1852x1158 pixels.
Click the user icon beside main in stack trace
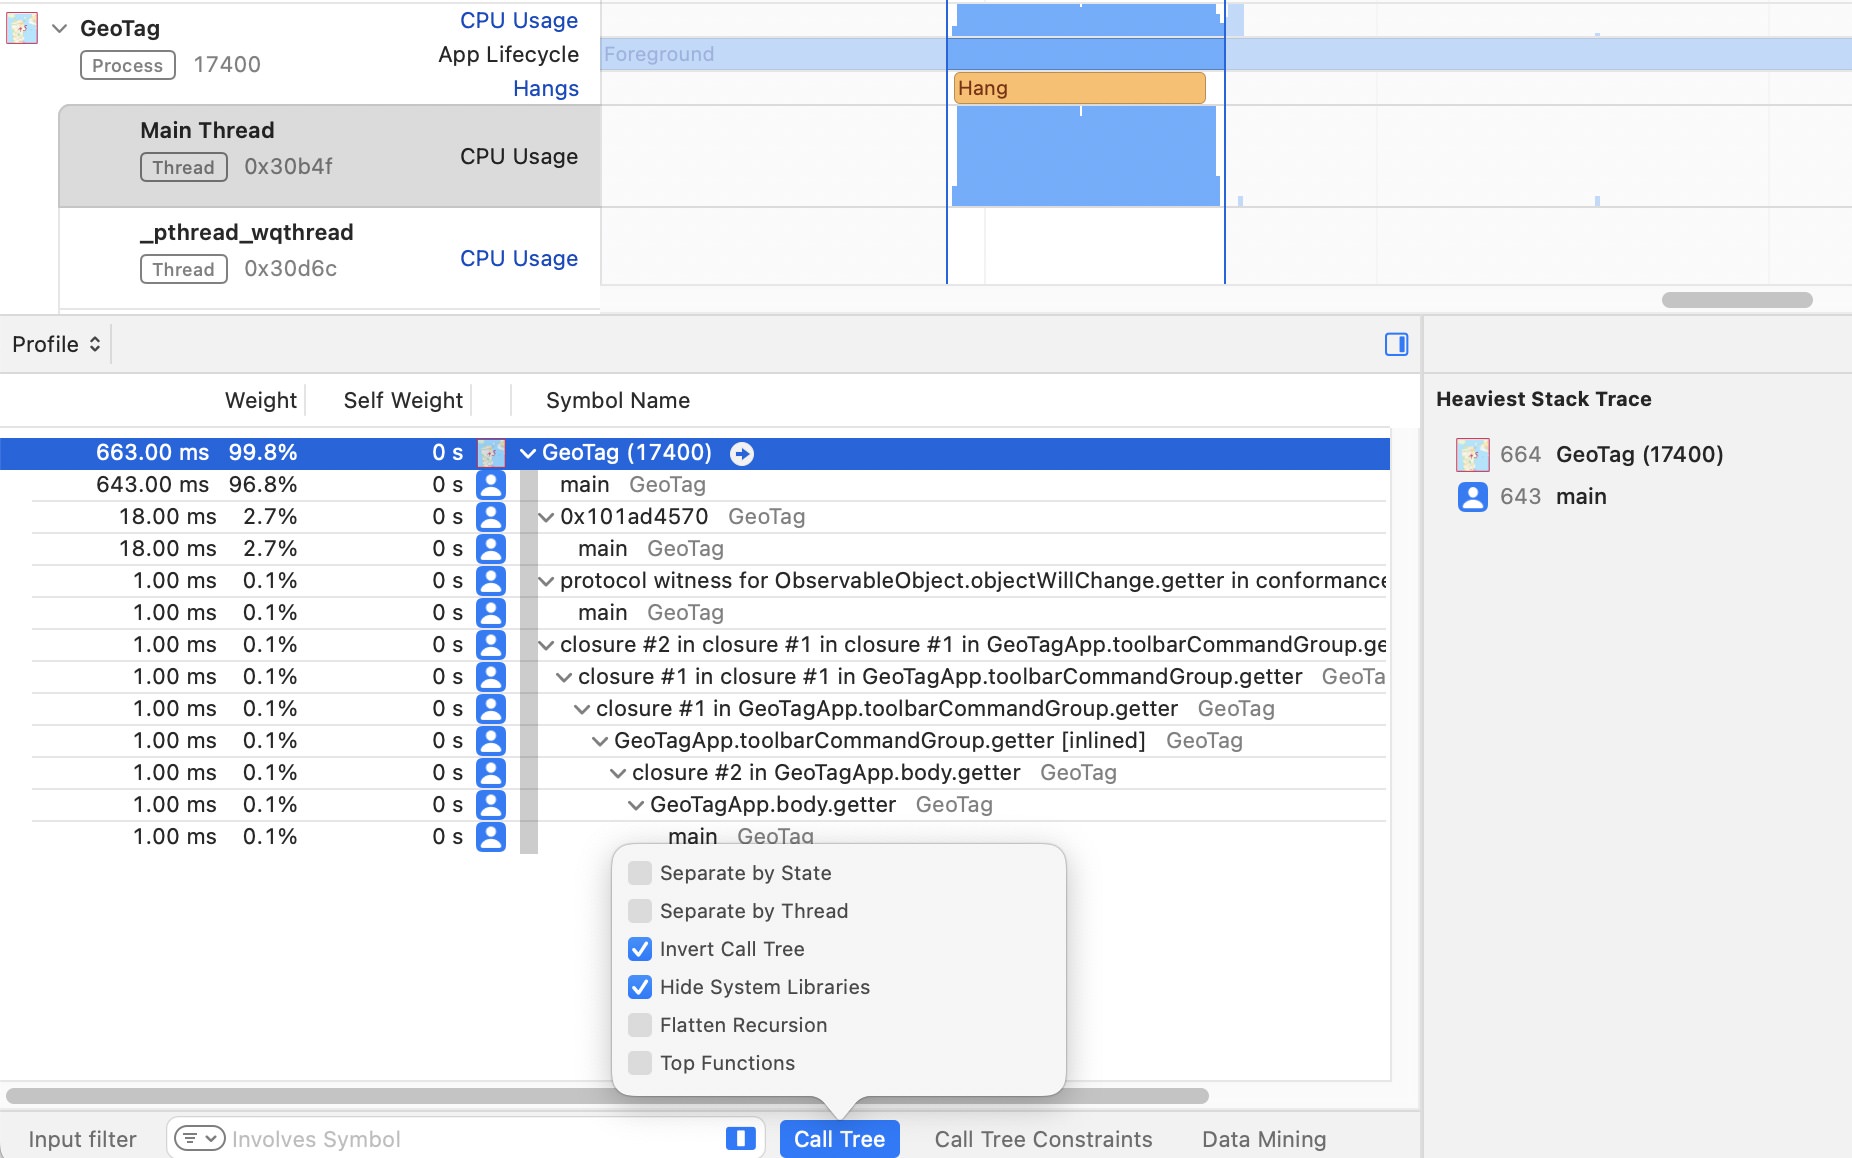pos(1472,497)
